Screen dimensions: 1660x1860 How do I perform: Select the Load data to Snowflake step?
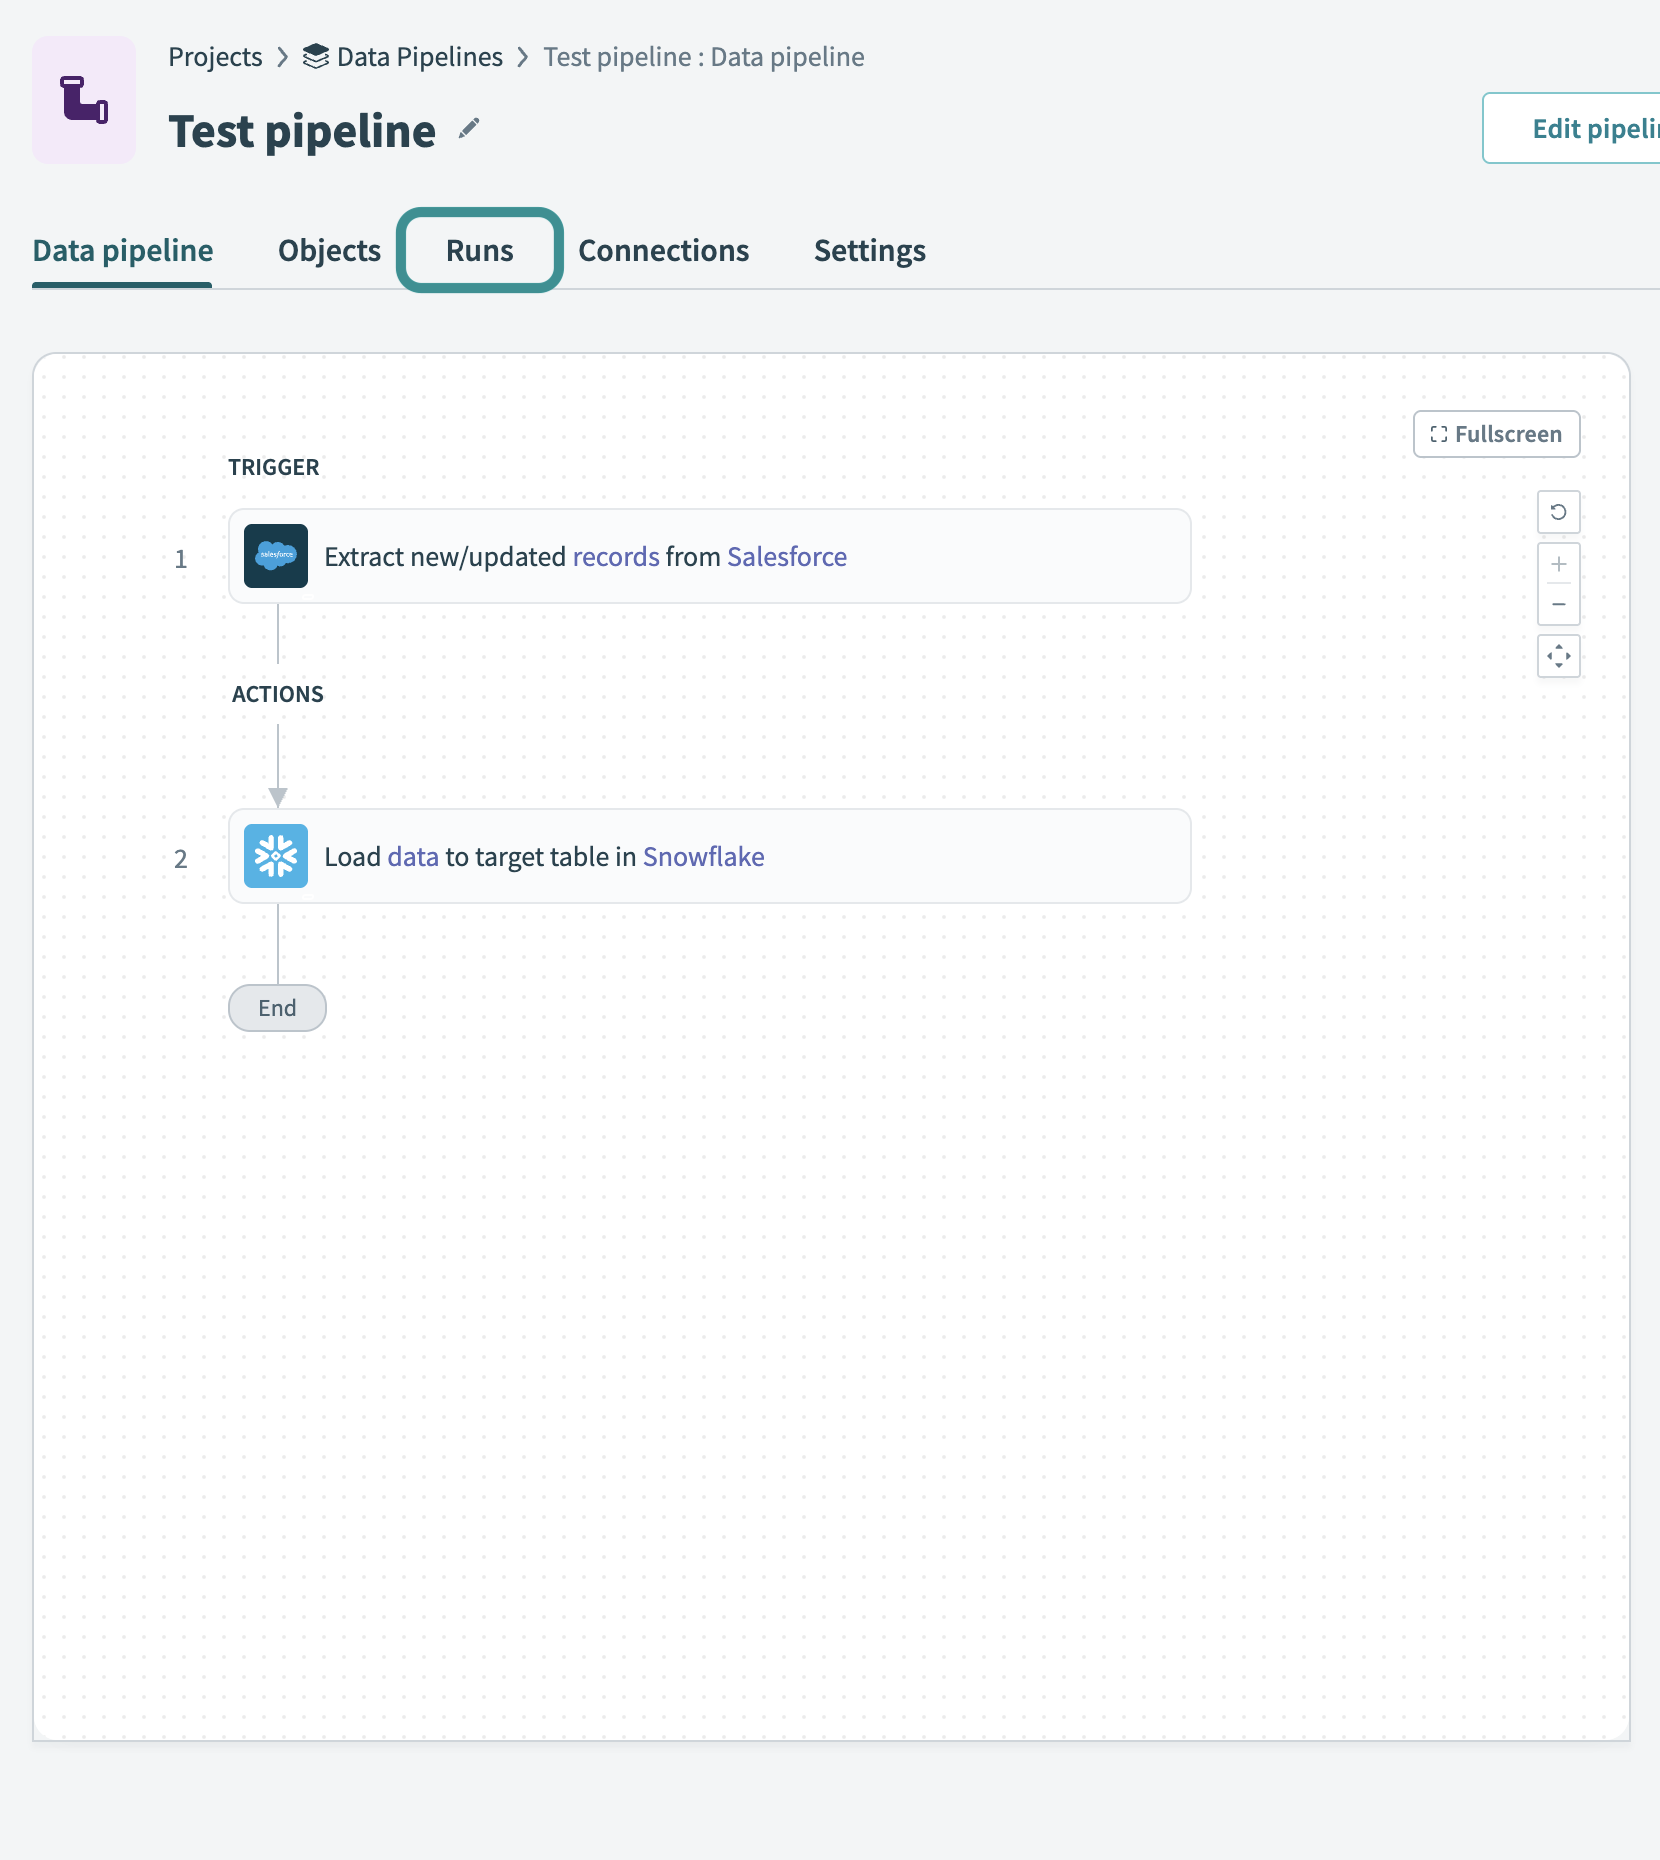[x=709, y=856]
